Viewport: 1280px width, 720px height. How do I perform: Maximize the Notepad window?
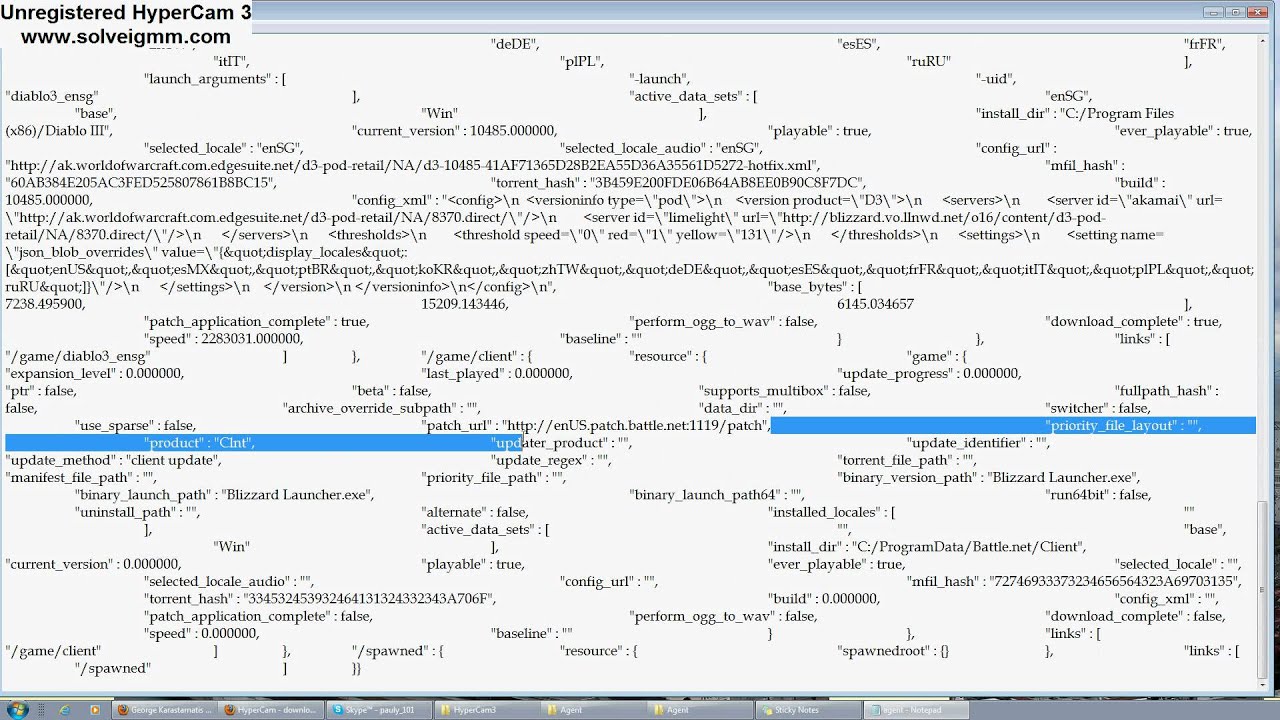tap(1235, 12)
